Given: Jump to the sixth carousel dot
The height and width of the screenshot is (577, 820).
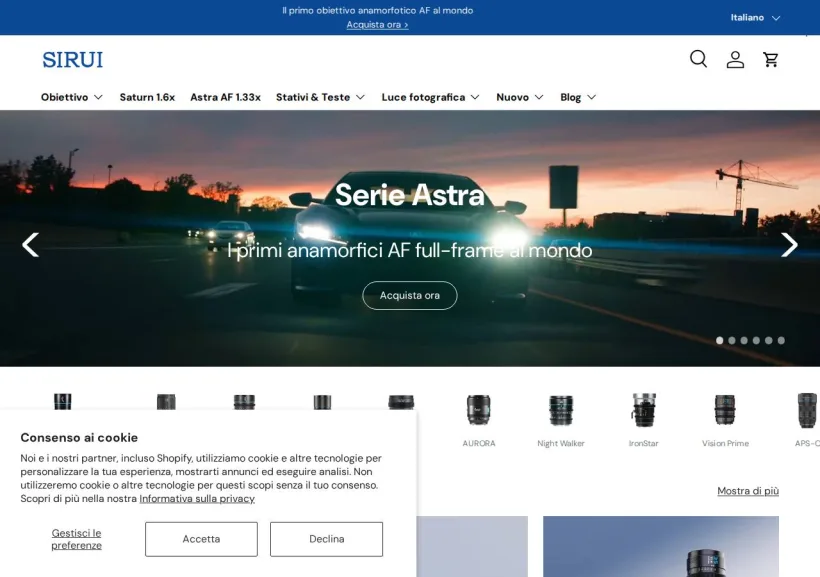Looking at the screenshot, I should click(x=781, y=341).
